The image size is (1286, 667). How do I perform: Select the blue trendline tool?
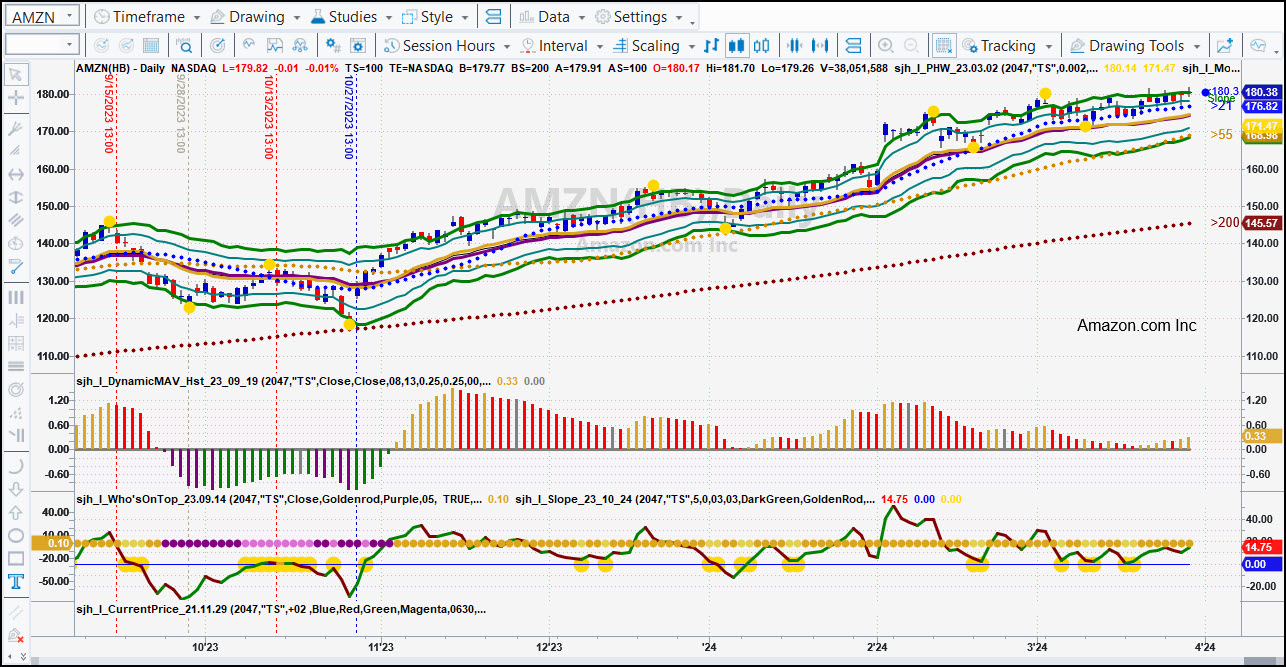point(15,266)
